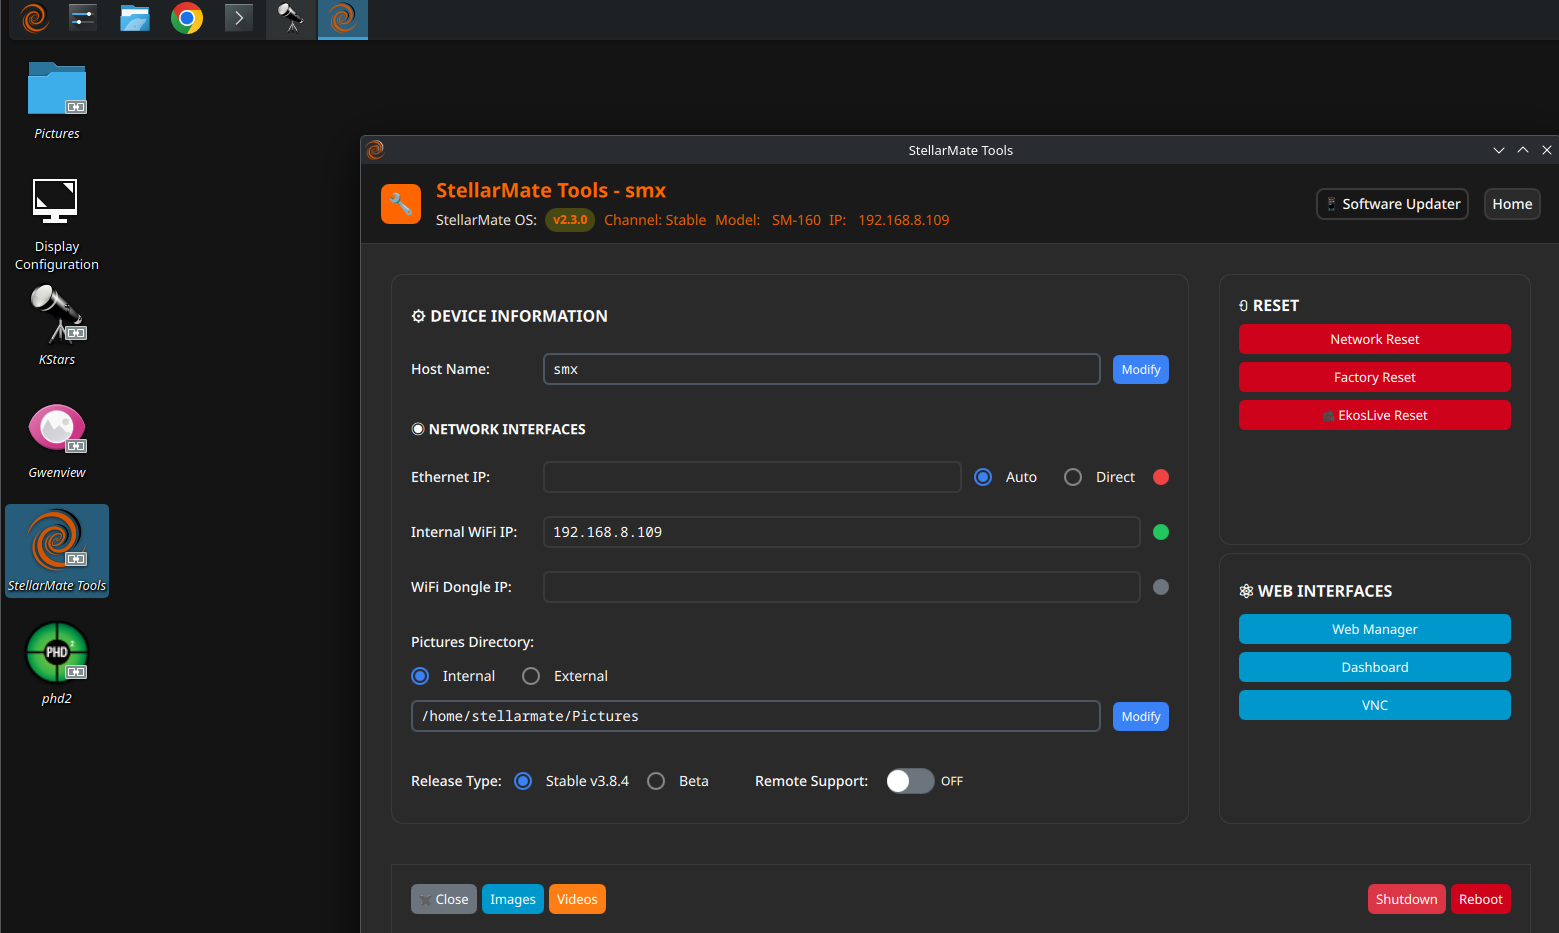The width and height of the screenshot is (1559, 933).
Task: Click the "SM-160" model text
Action: (796, 220)
